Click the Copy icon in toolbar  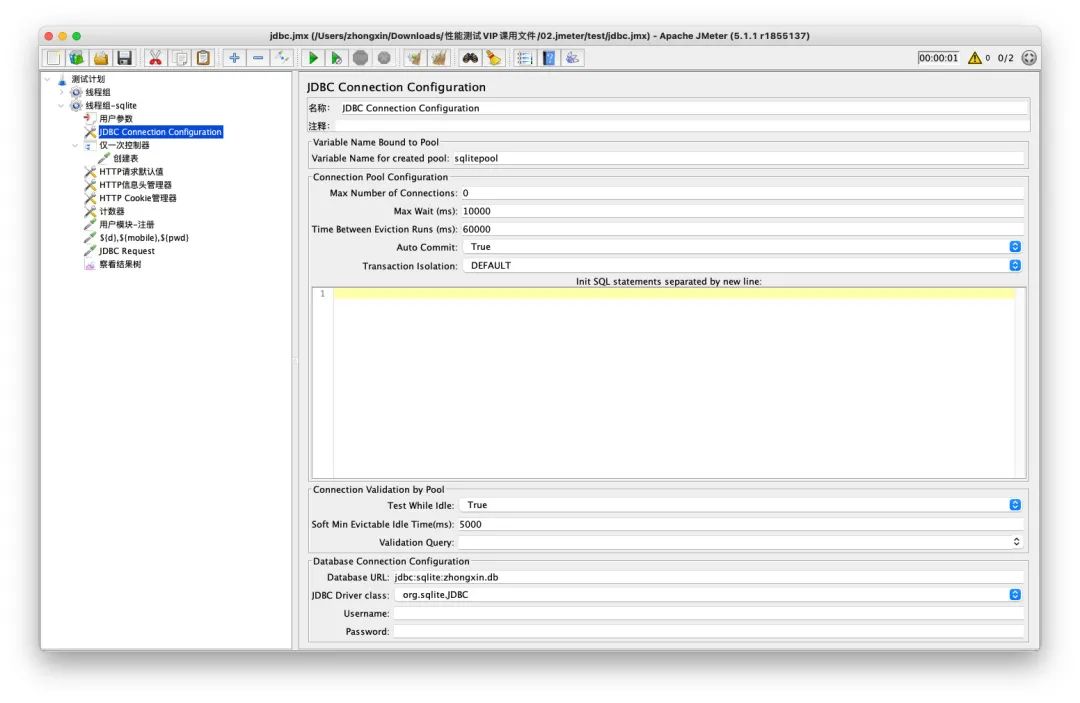[x=180, y=59]
